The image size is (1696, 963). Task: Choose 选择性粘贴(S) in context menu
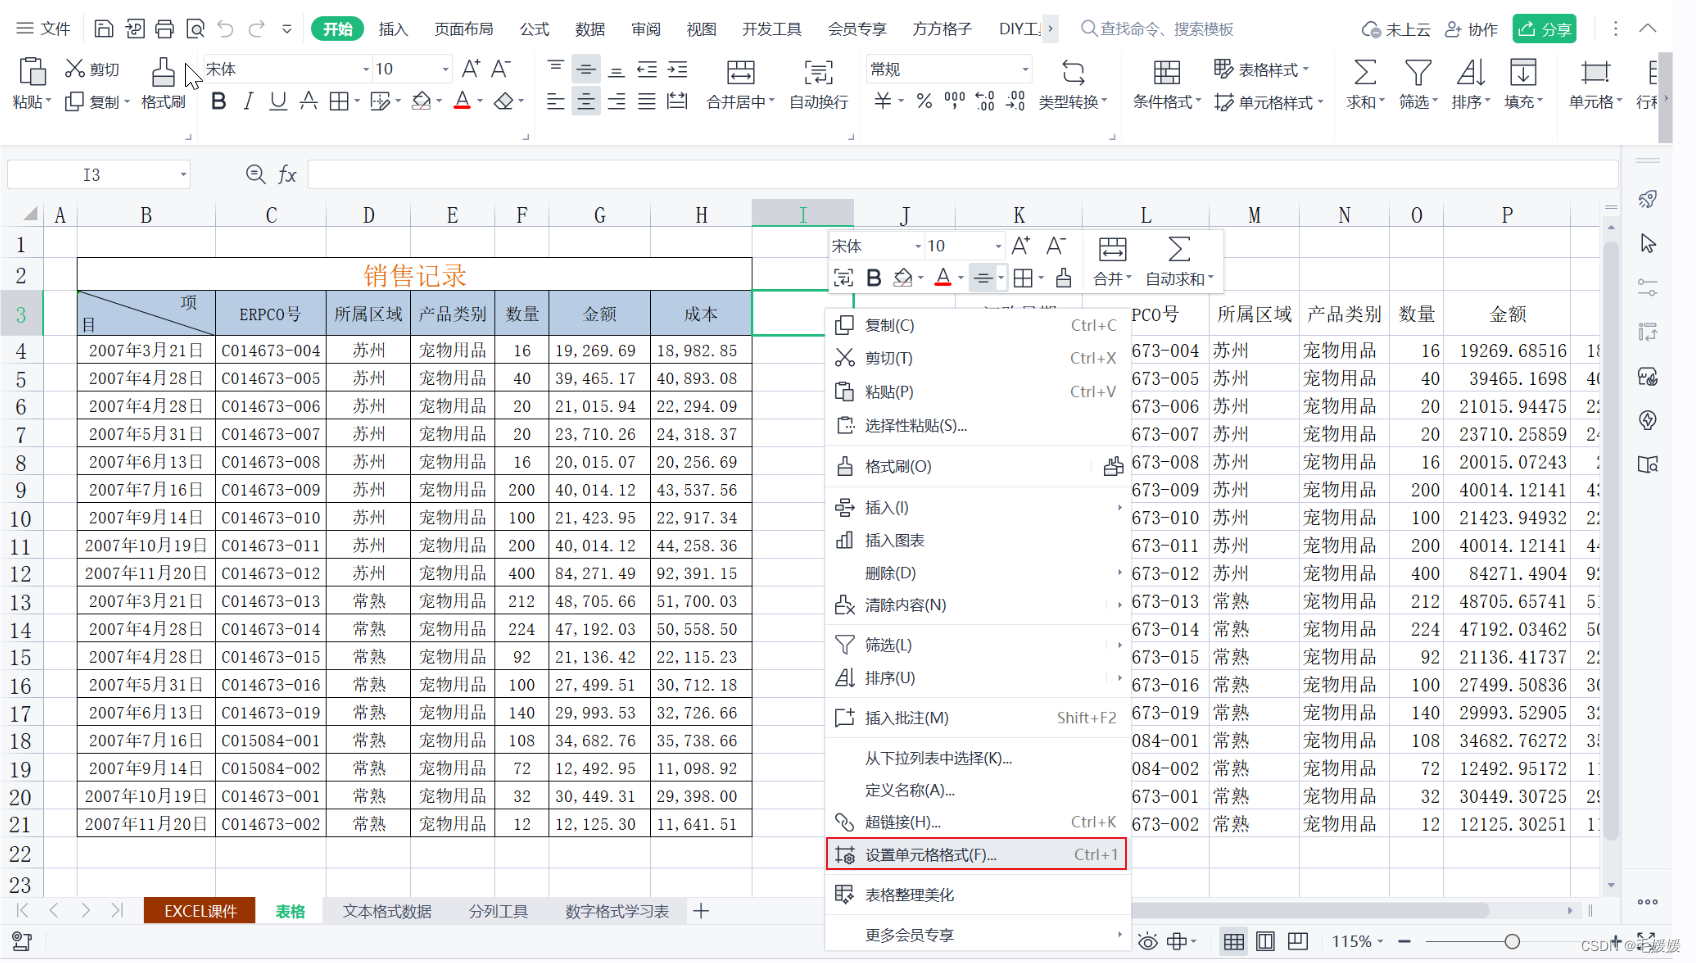click(976, 425)
